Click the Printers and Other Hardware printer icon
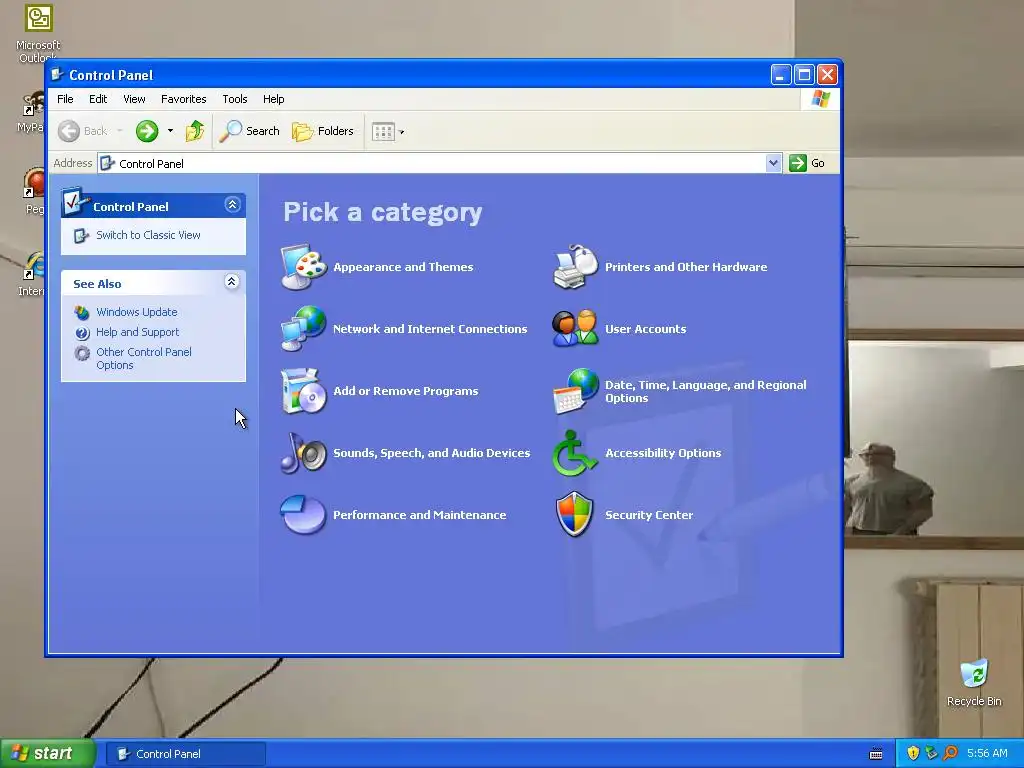Image resolution: width=1024 pixels, height=768 pixels. tap(575, 266)
